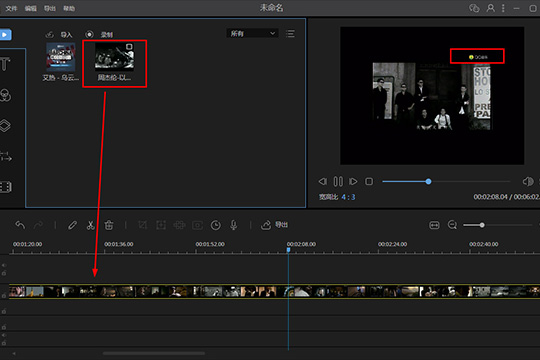
Task: Start voiceover with microphone icon
Action: click(234, 225)
